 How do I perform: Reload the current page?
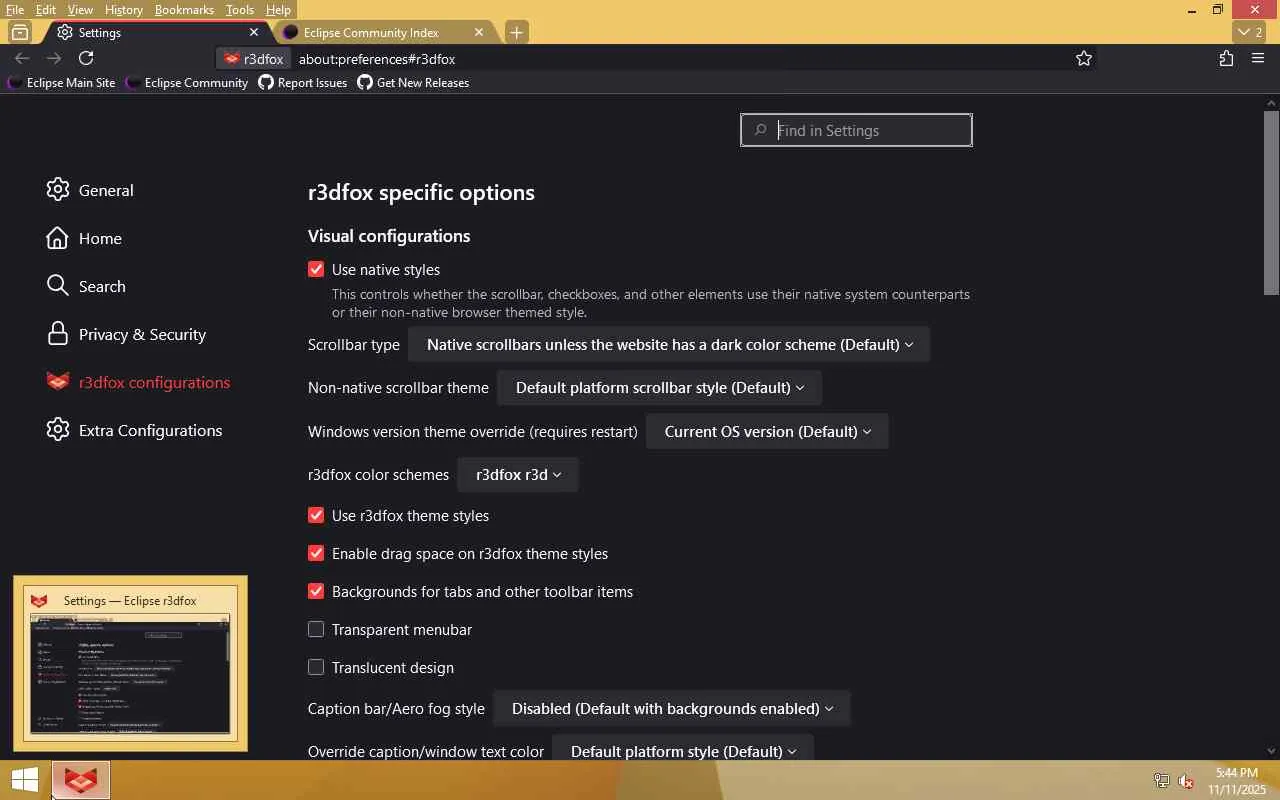86,59
